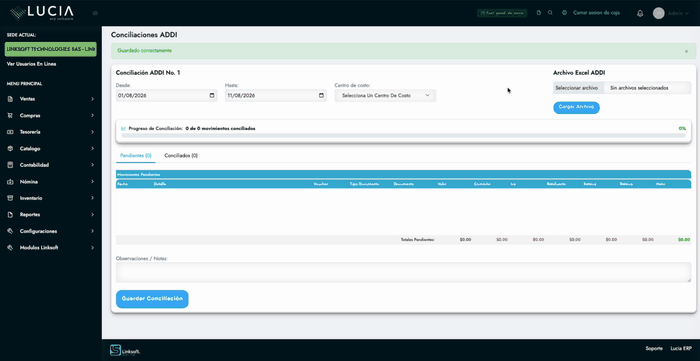
Task: Collapse sidebar using the header toggle icon
Action: [95, 13]
